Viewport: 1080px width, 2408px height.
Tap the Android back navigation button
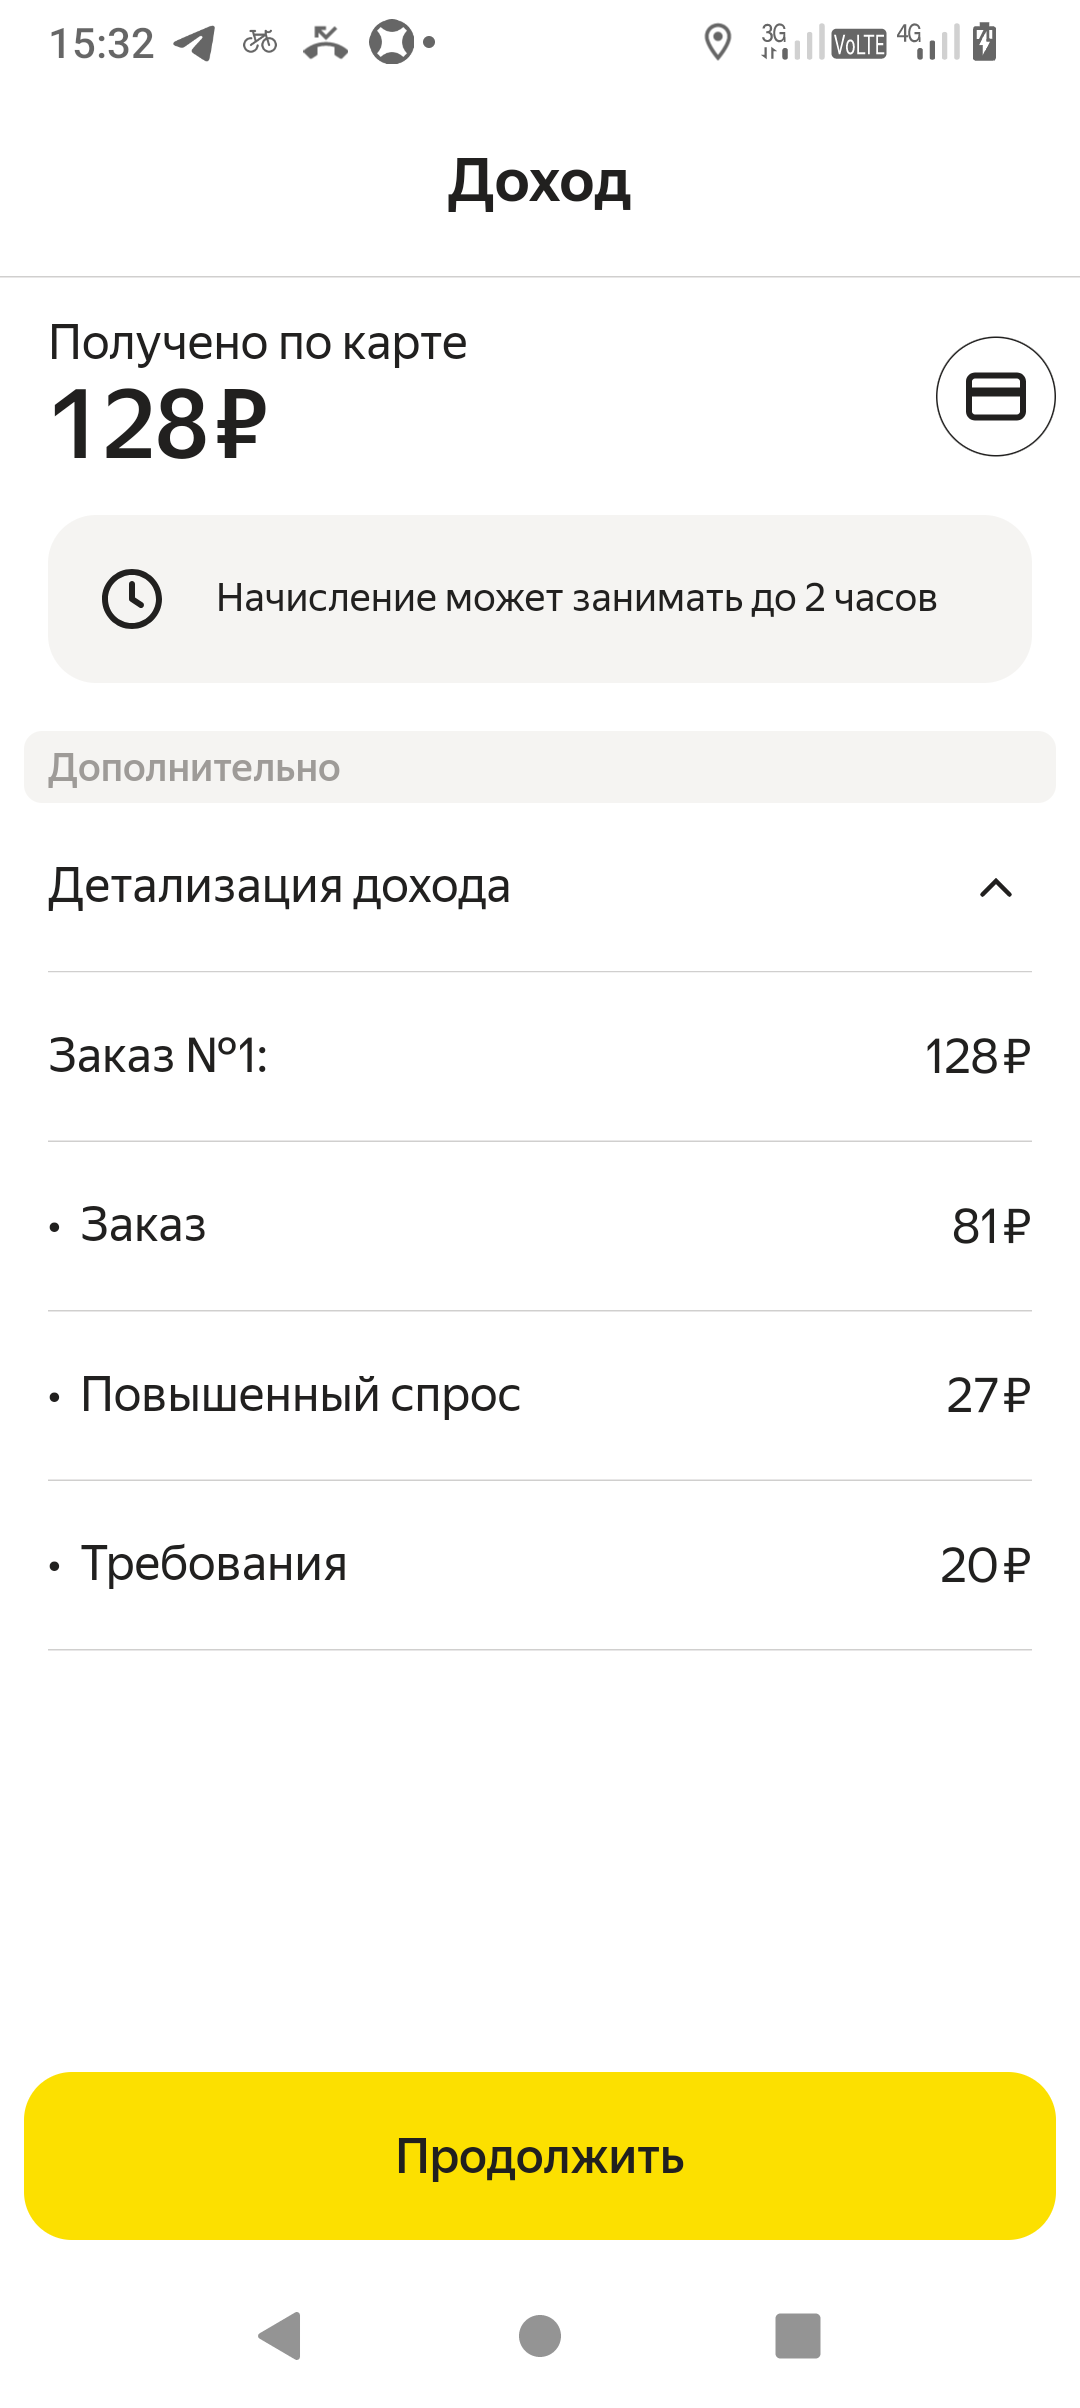tap(281, 2335)
